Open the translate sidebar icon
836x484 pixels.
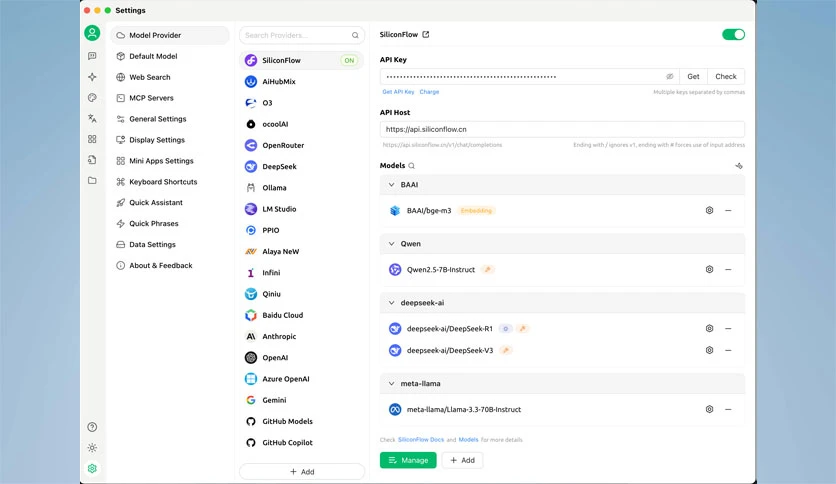tap(92, 118)
